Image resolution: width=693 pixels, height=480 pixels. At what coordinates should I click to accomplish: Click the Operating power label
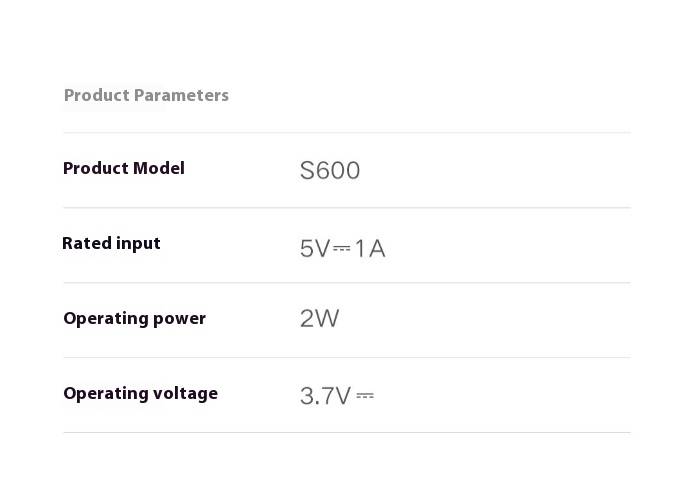[134, 319]
